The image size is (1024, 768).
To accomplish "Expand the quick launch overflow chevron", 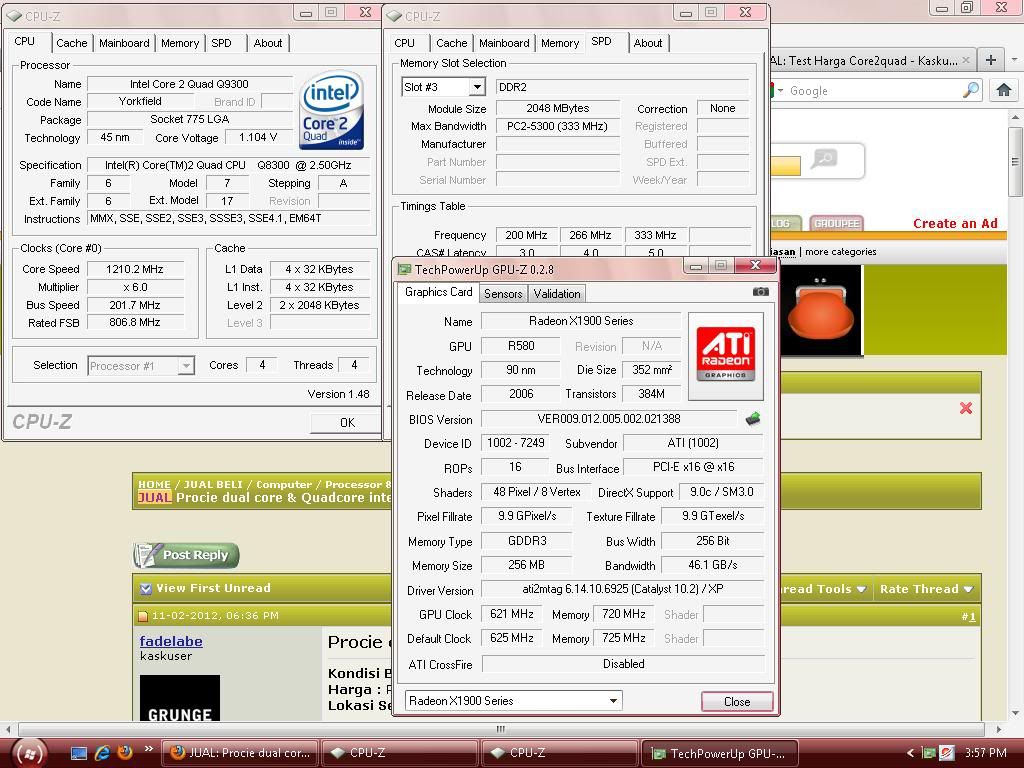I will (148, 748).
